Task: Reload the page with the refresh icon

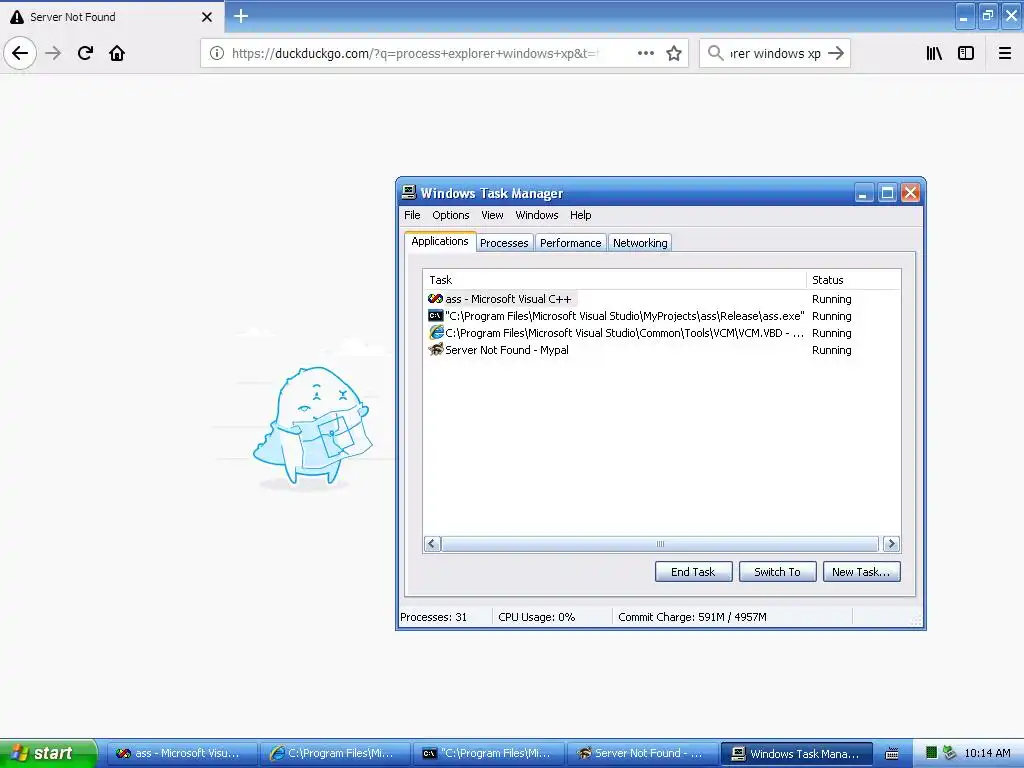Action: coord(85,53)
